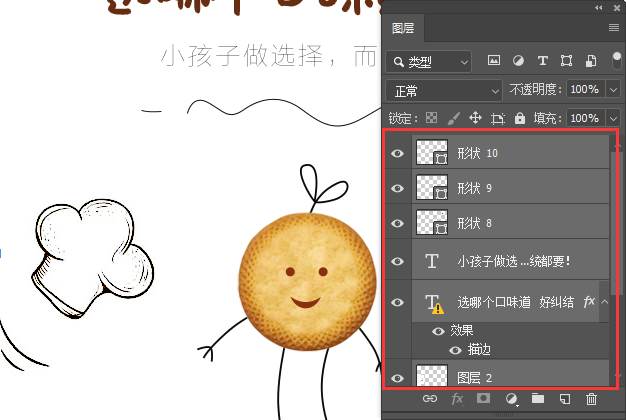This screenshot has width=626, height=420.
Task: Click the 图层 2 layer name
Action: (x=474, y=378)
